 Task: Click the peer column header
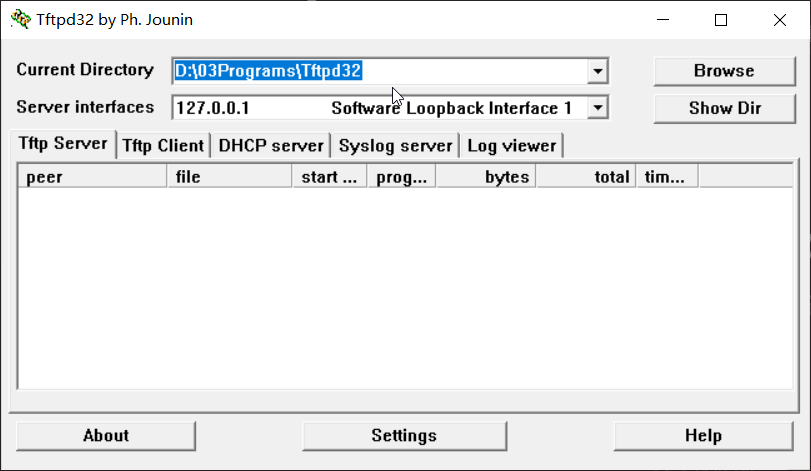tap(92, 177)
